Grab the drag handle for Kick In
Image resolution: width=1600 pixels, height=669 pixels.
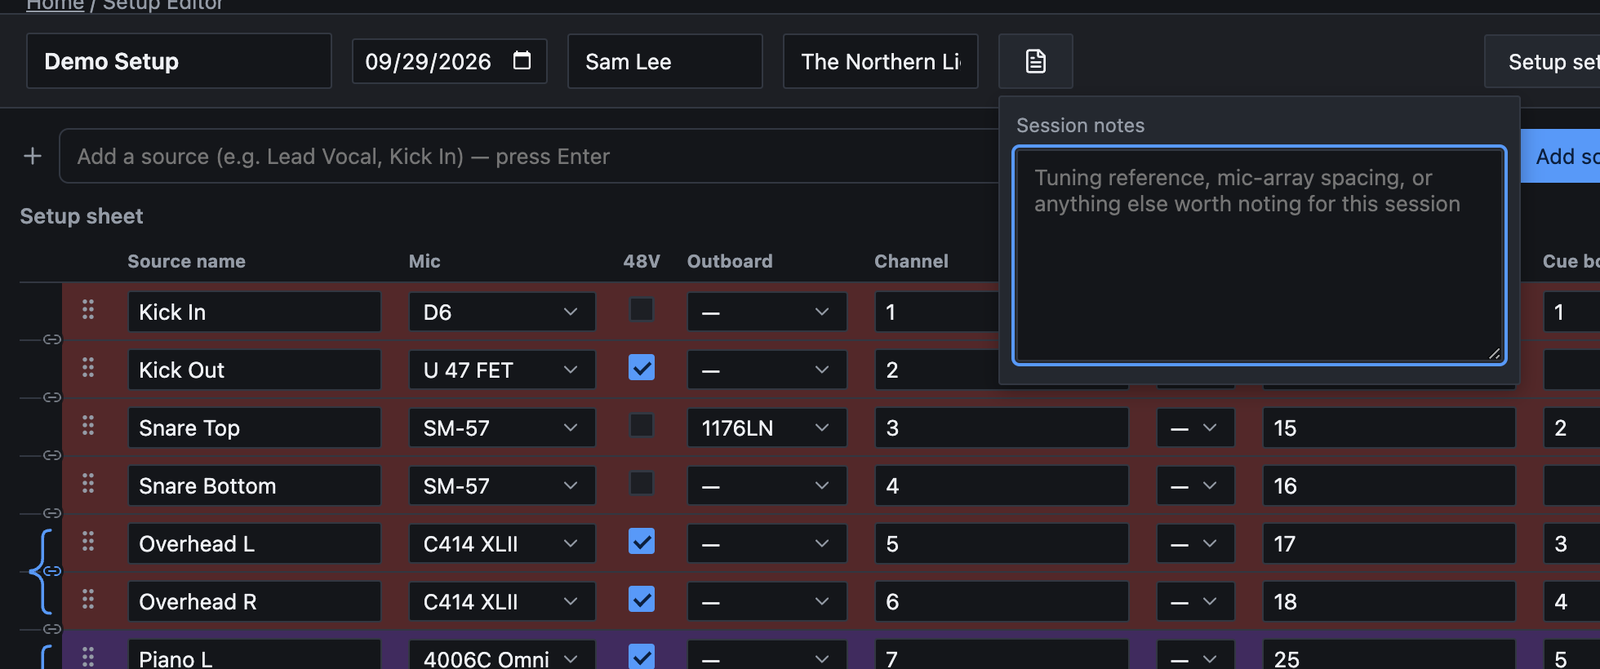pos(88,310)
